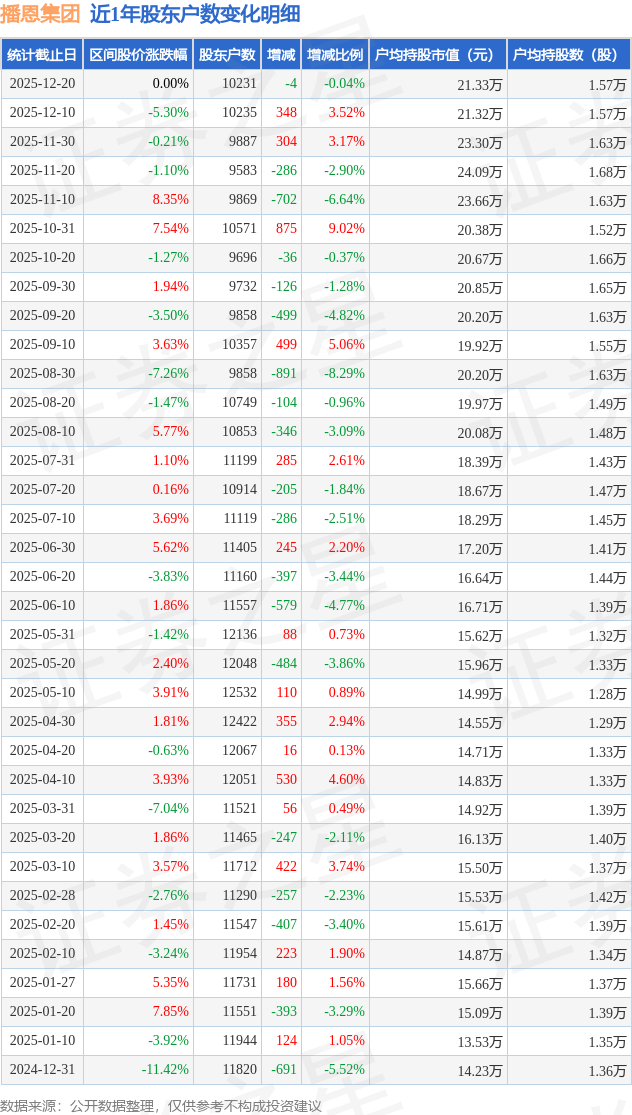Click the 户均持股市值（元） column header
632x1115 pixels.
point(438,55)
